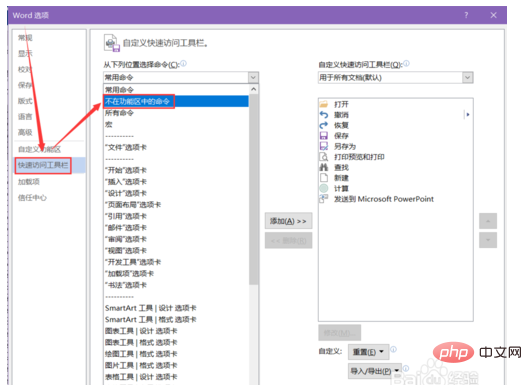
Task: Choose 不在功能区中的命令 in dropdown list
Action: point(176,101)
